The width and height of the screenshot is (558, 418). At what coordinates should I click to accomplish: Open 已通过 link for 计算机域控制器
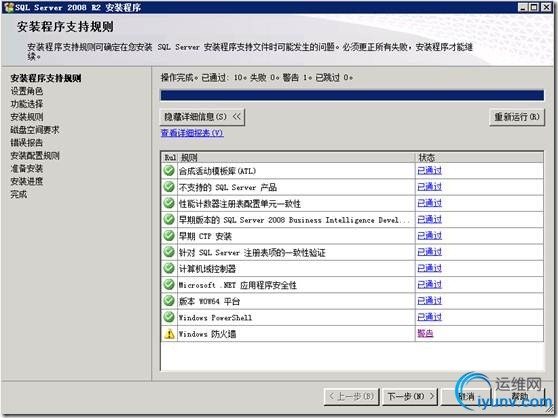pyautogui.click(x=430, y=268)
